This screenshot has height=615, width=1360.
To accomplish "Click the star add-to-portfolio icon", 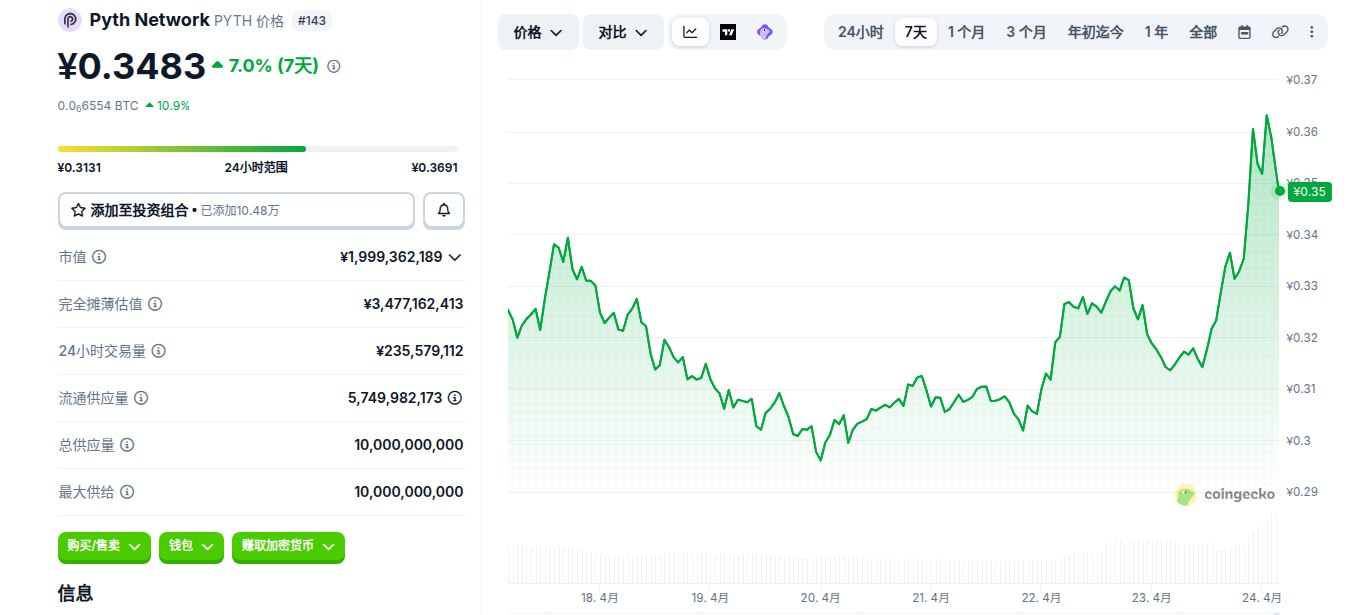I will click(x=78, y=210).
